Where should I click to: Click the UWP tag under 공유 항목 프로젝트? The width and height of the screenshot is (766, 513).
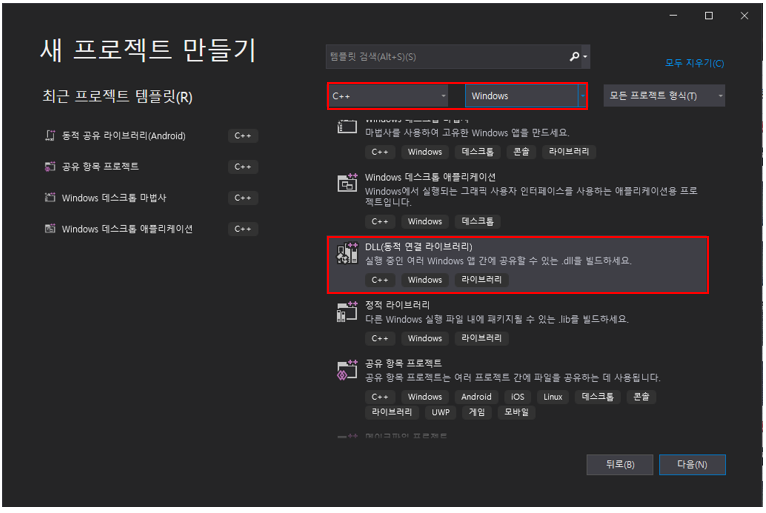tap(440, 412)
